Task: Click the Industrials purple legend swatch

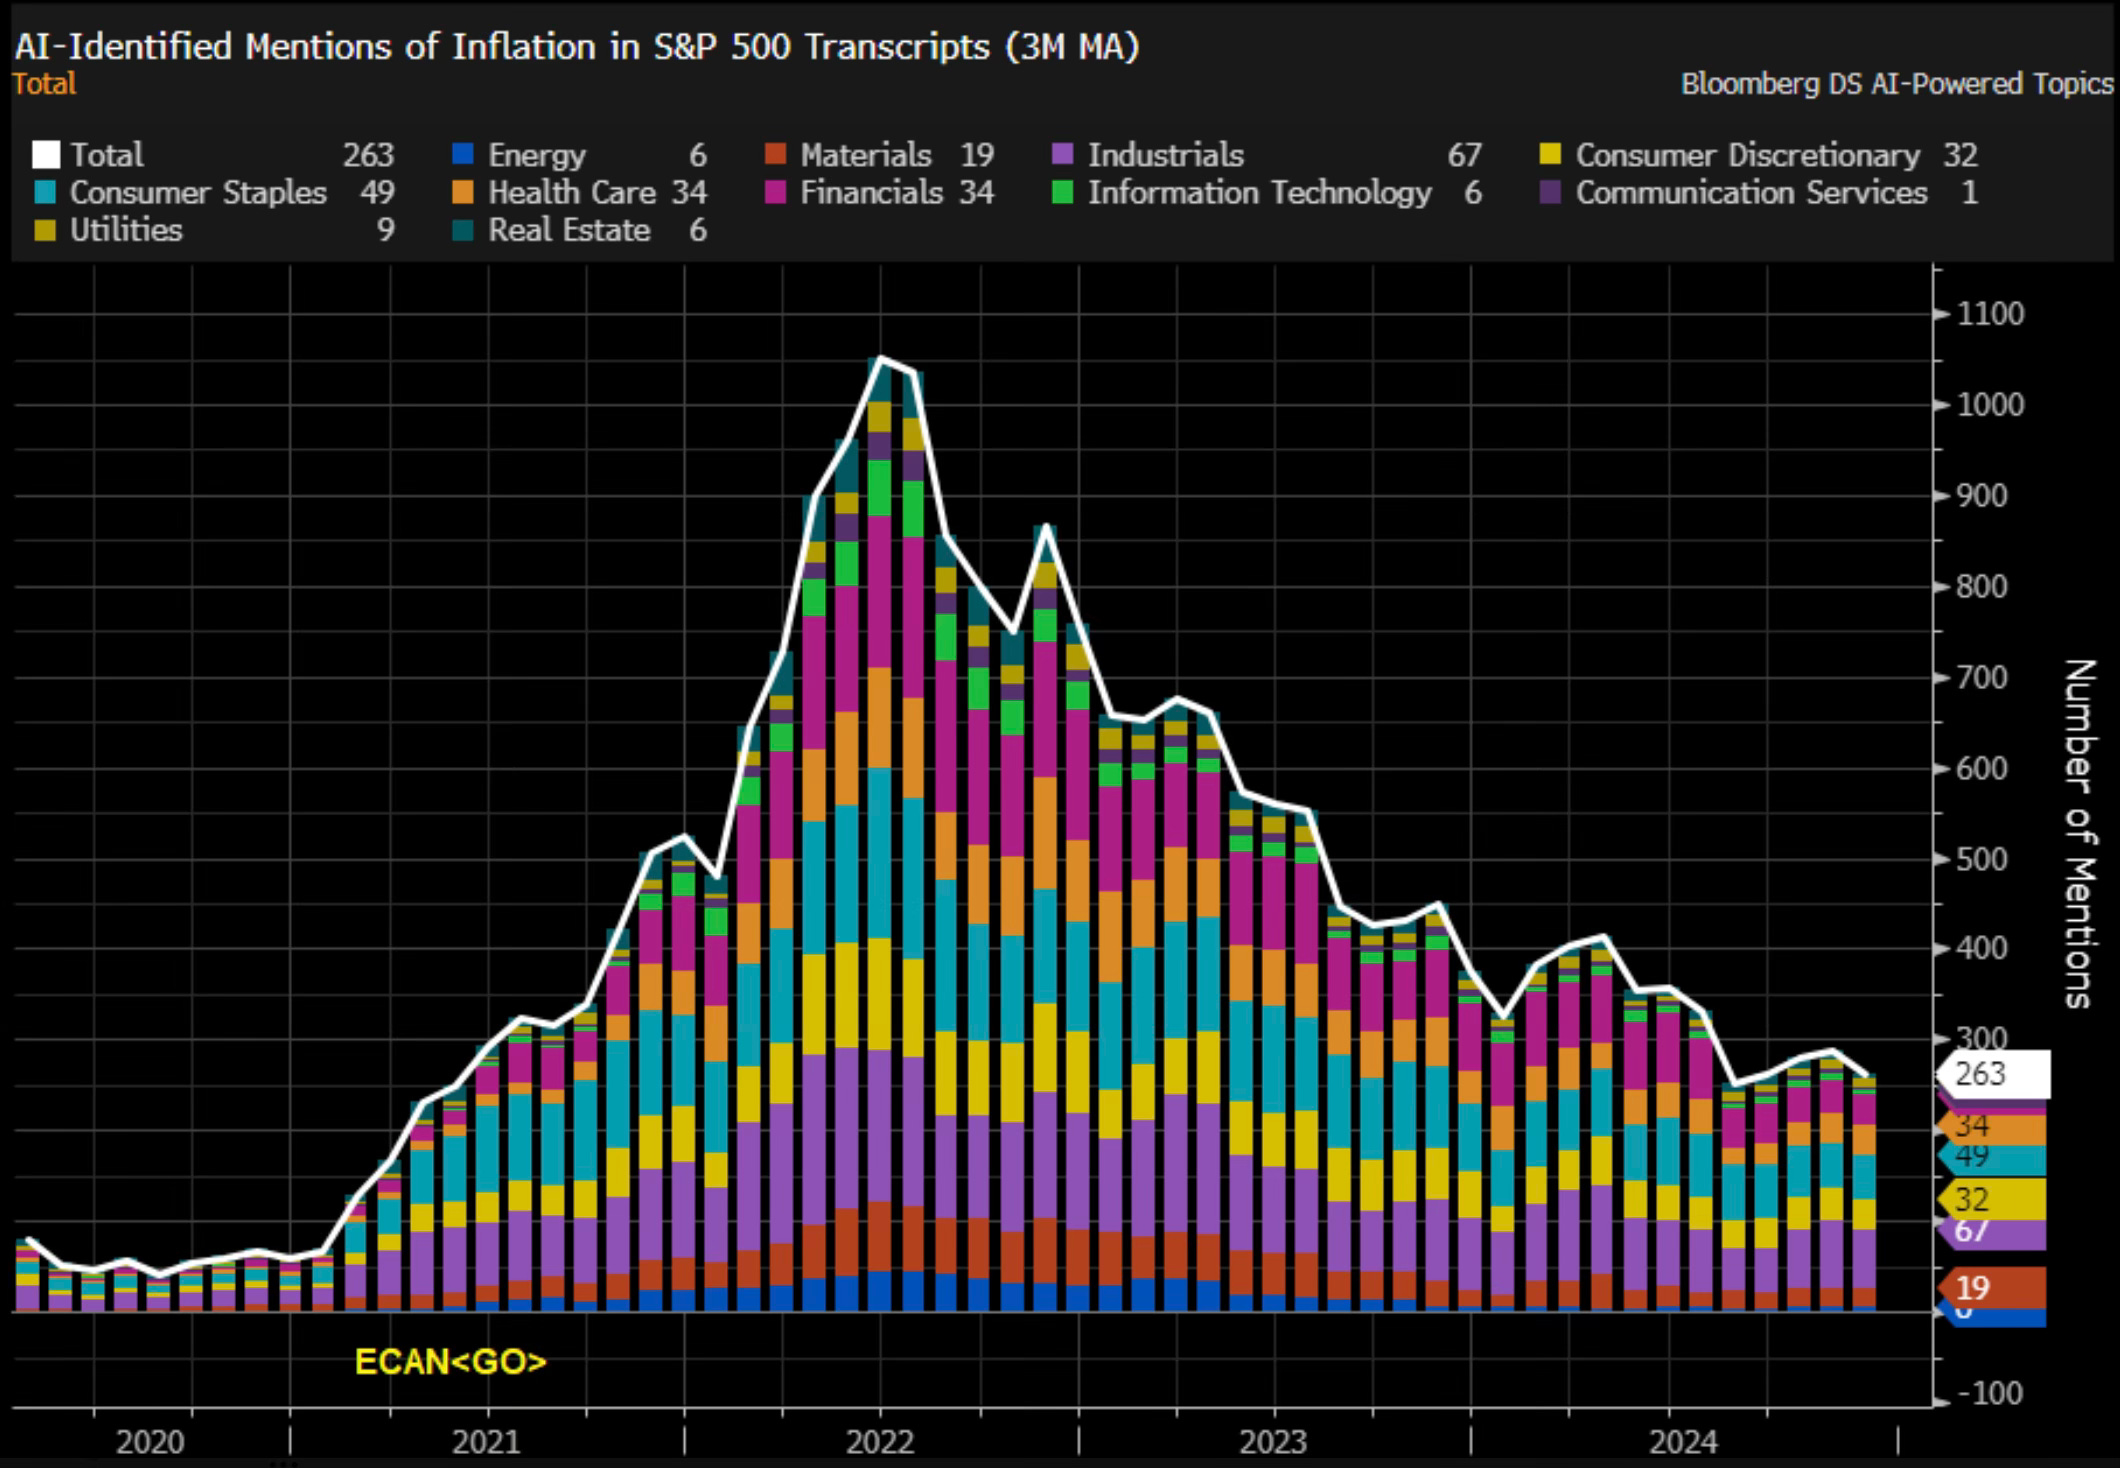Action: [x=1062, y=155]
